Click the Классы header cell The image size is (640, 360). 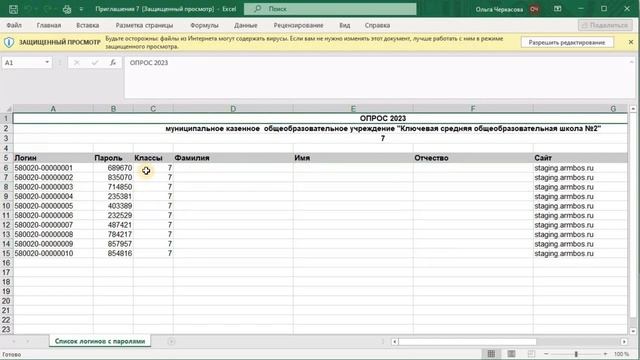click(153, 158)
